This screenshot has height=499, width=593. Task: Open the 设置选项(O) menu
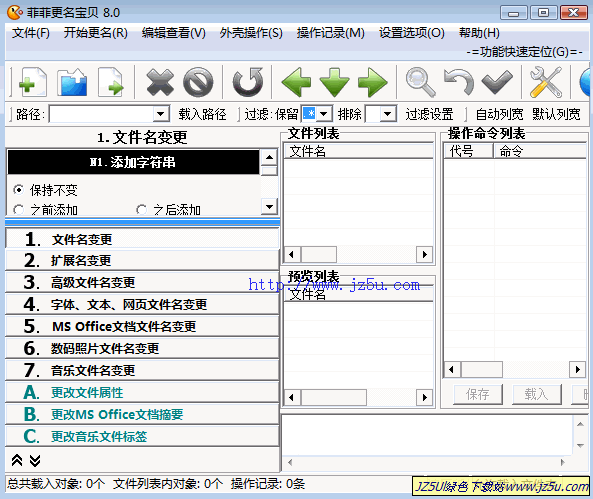pos(412,33)
